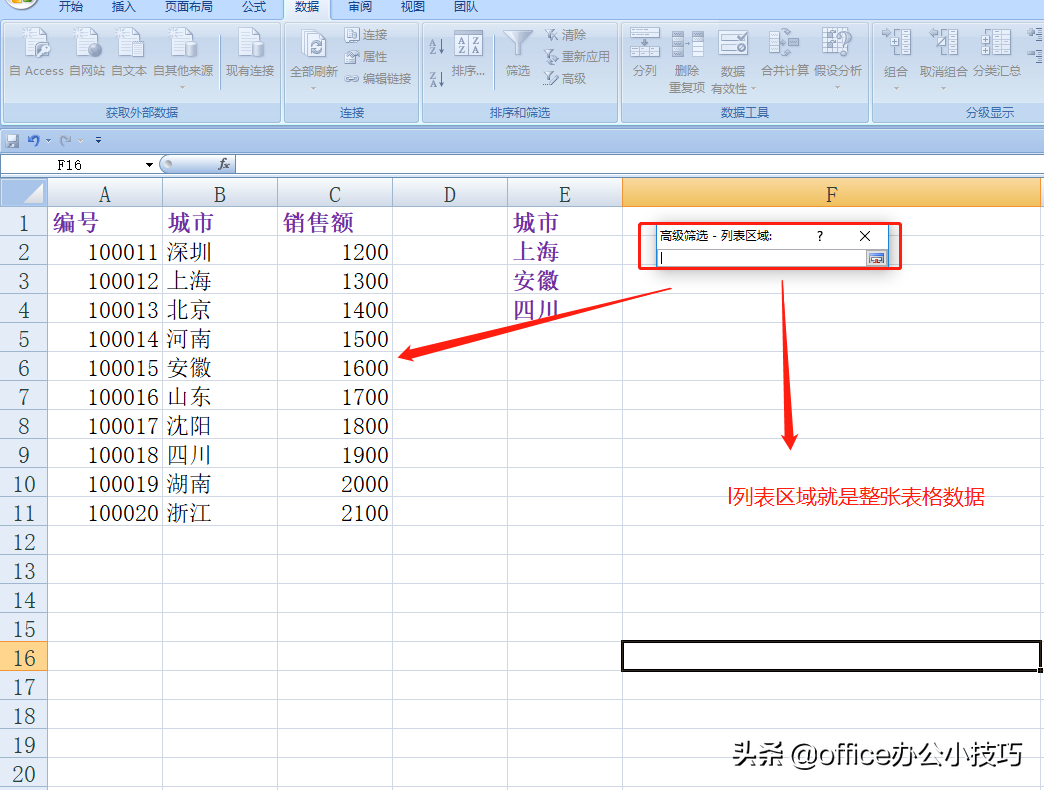Image resolution: width=1044 pixels, height=790 pixels.
Task: Switch to the 页面布局 tab
Action: point(188,7)
